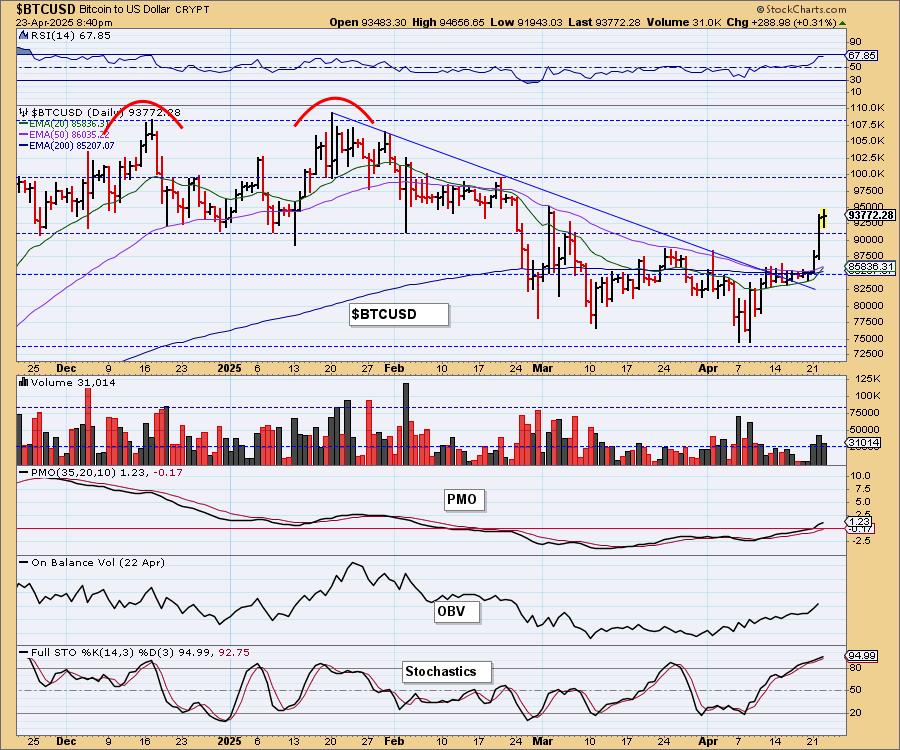The width and height of the screenshot is (900, 750).
Task: Click the 'On Balance Vol (22 Apr)' label
Action: (98, 562)
